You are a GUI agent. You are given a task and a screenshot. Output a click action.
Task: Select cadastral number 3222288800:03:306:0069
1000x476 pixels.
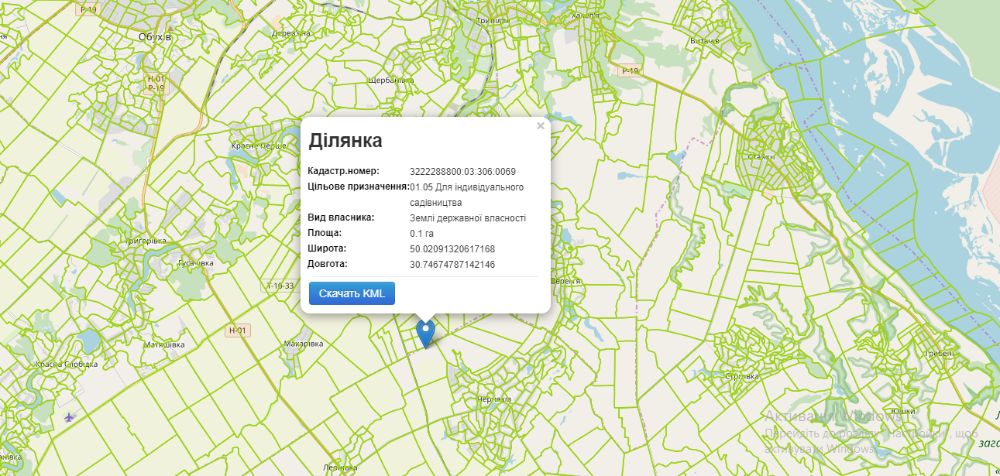[462, 172]
